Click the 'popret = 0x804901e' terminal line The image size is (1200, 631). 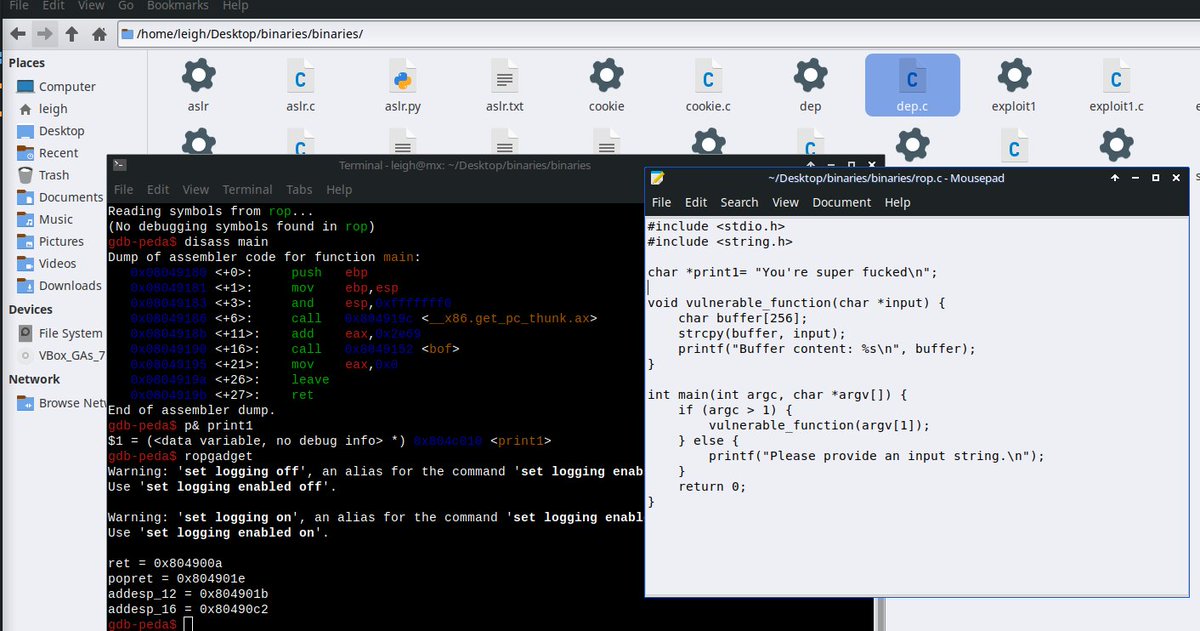click(x=176, y=578)
